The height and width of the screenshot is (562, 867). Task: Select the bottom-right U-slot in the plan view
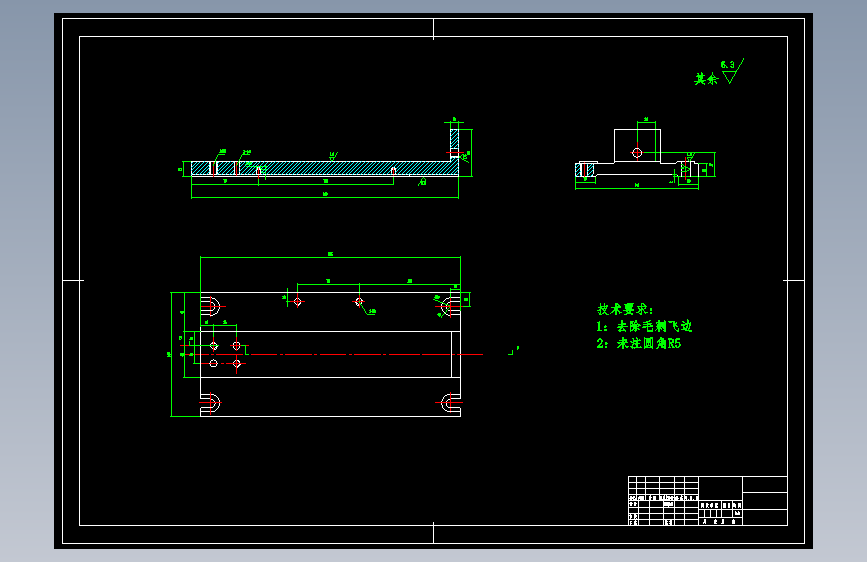(451, 403)
